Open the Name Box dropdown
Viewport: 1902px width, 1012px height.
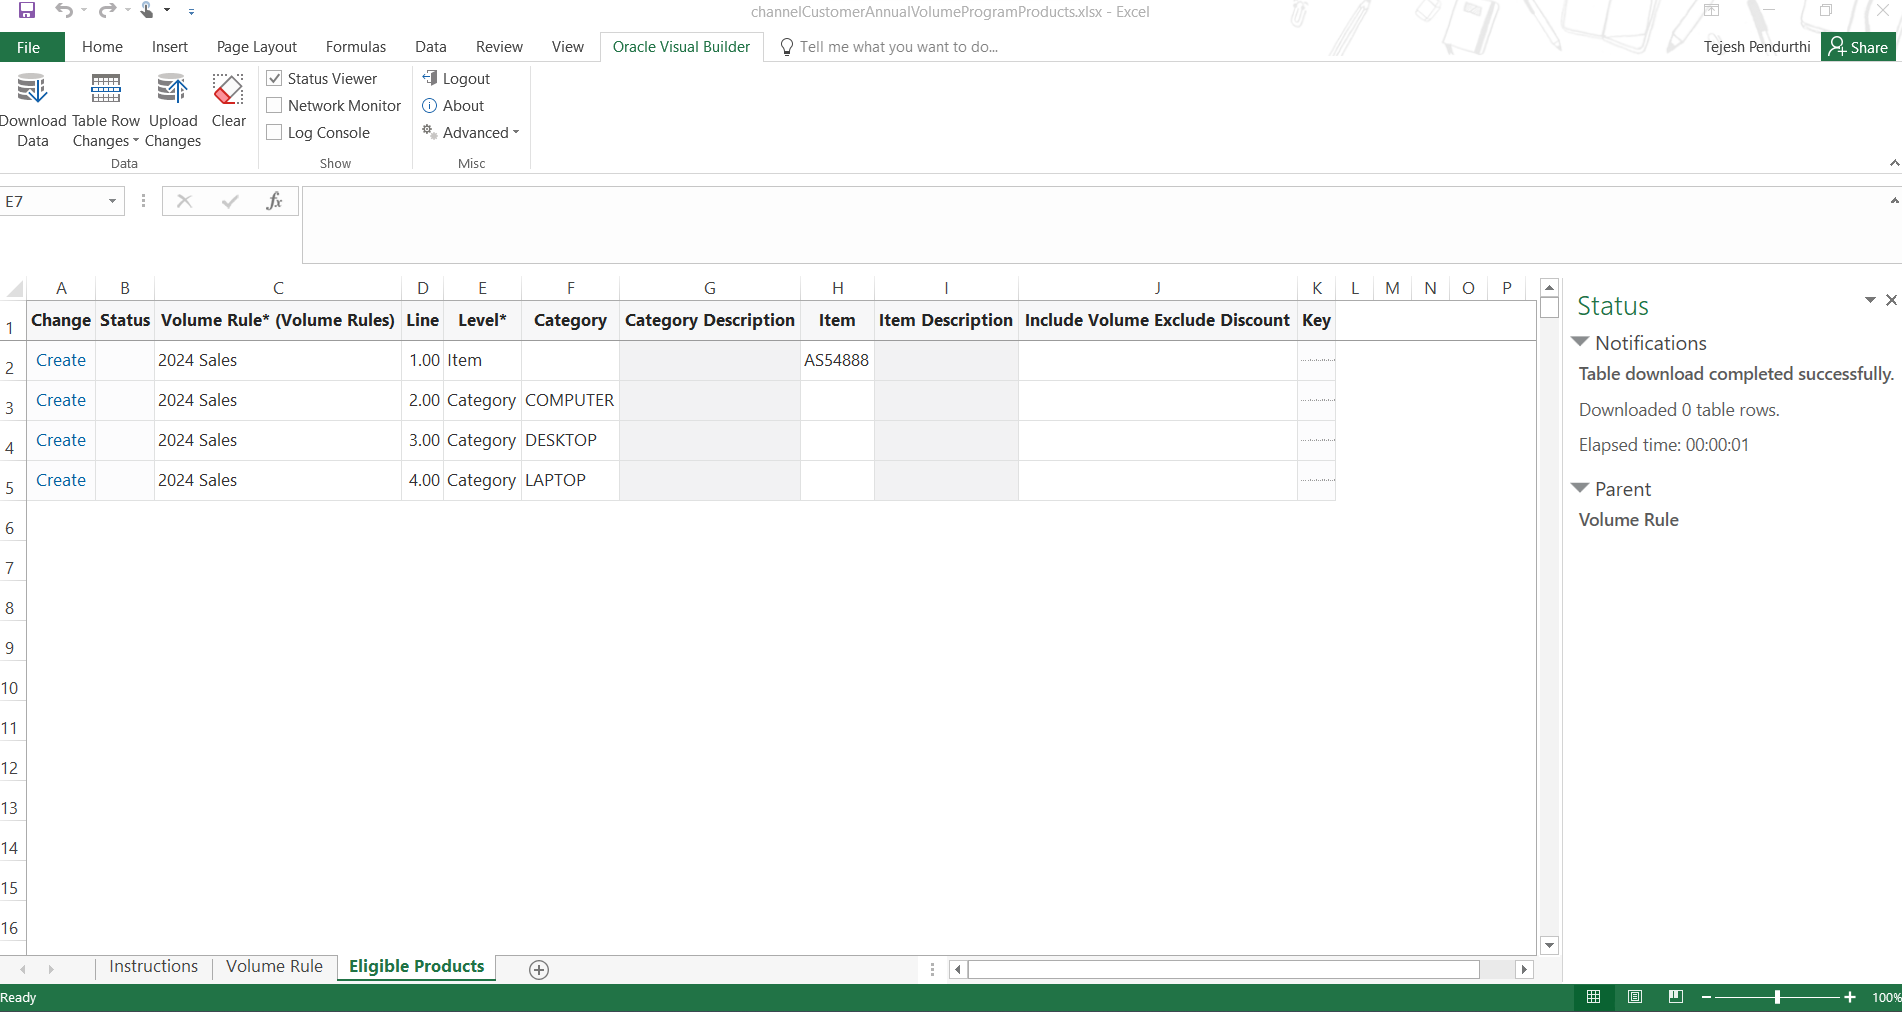click(x=111, y=201)
